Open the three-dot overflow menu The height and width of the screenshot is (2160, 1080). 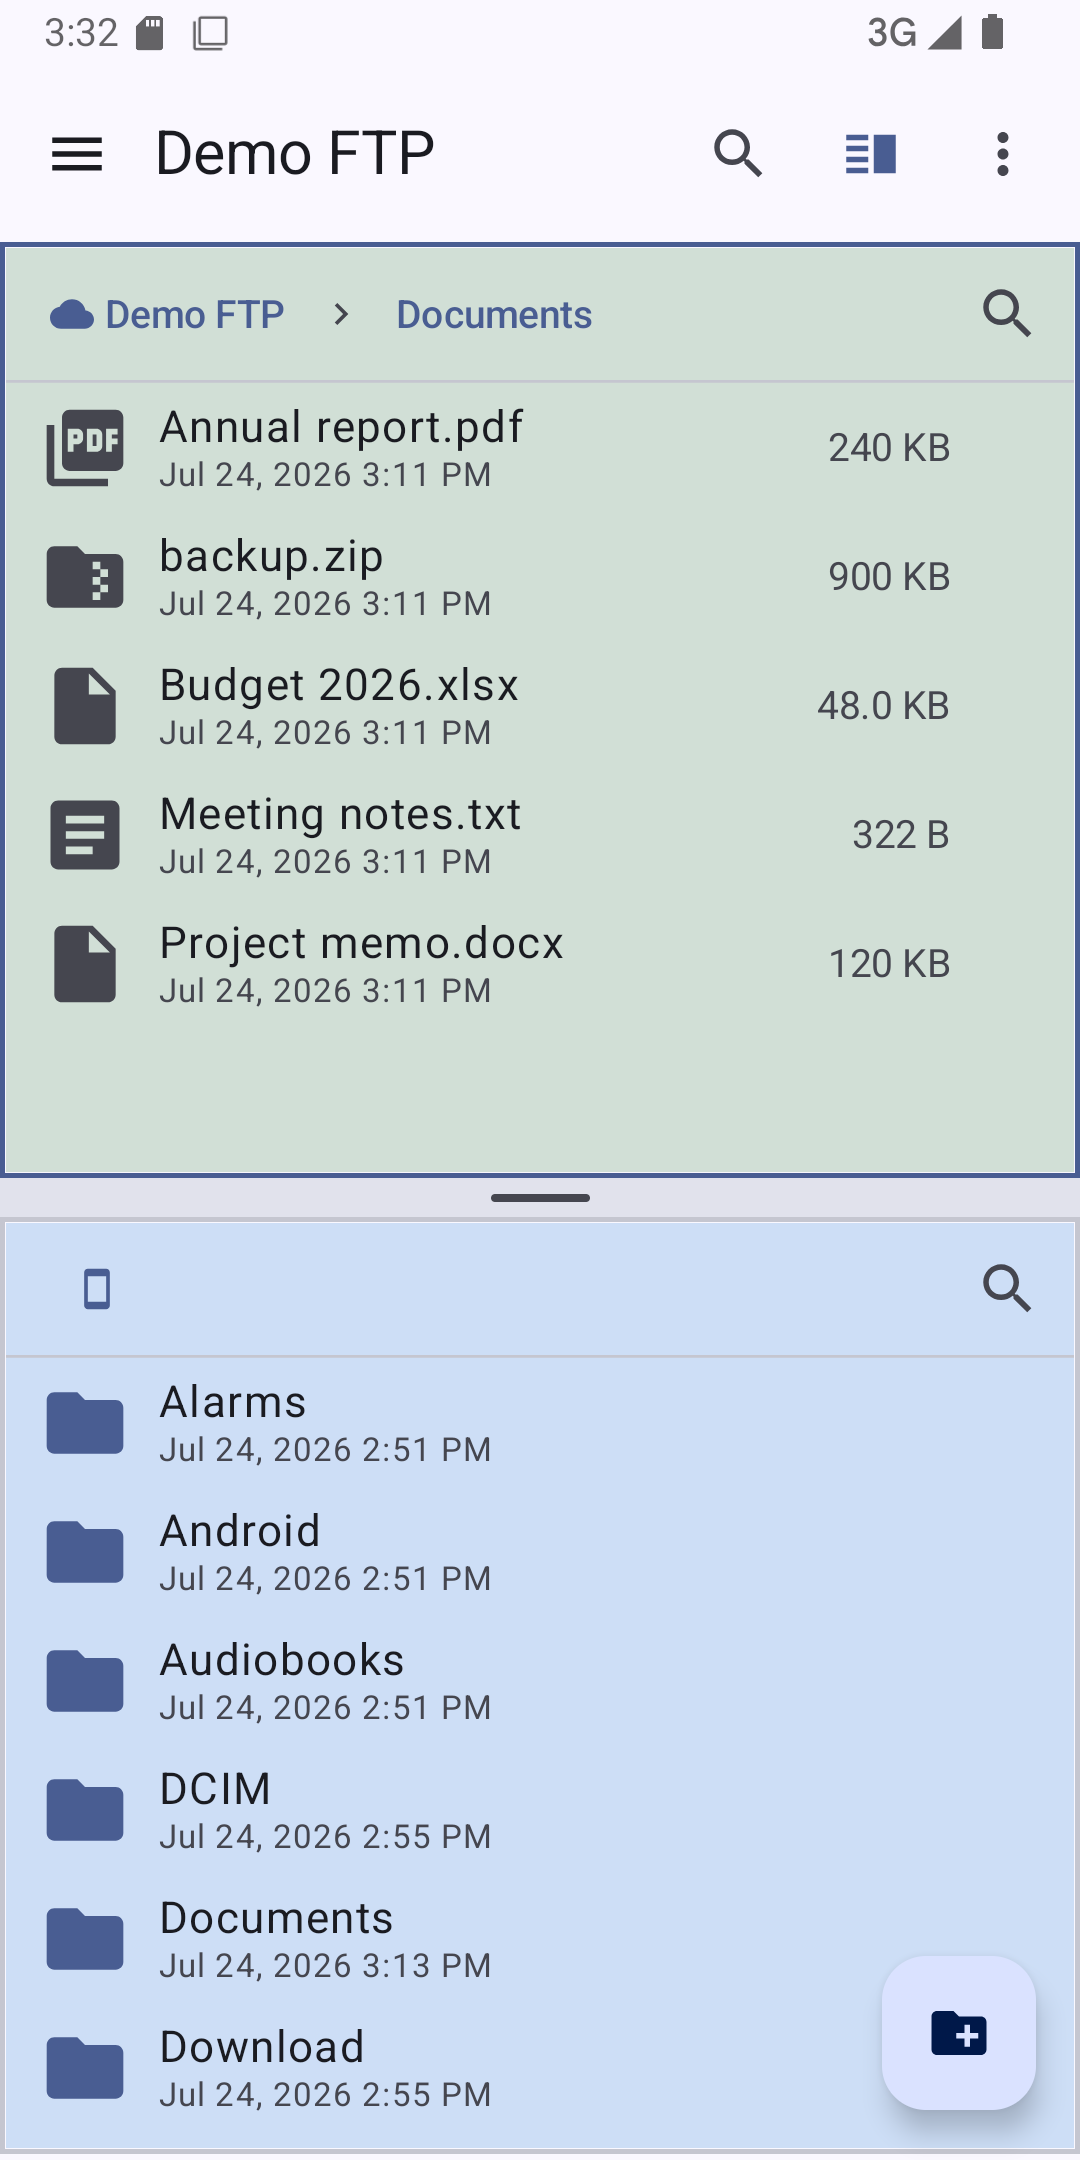click(1003, 154)
